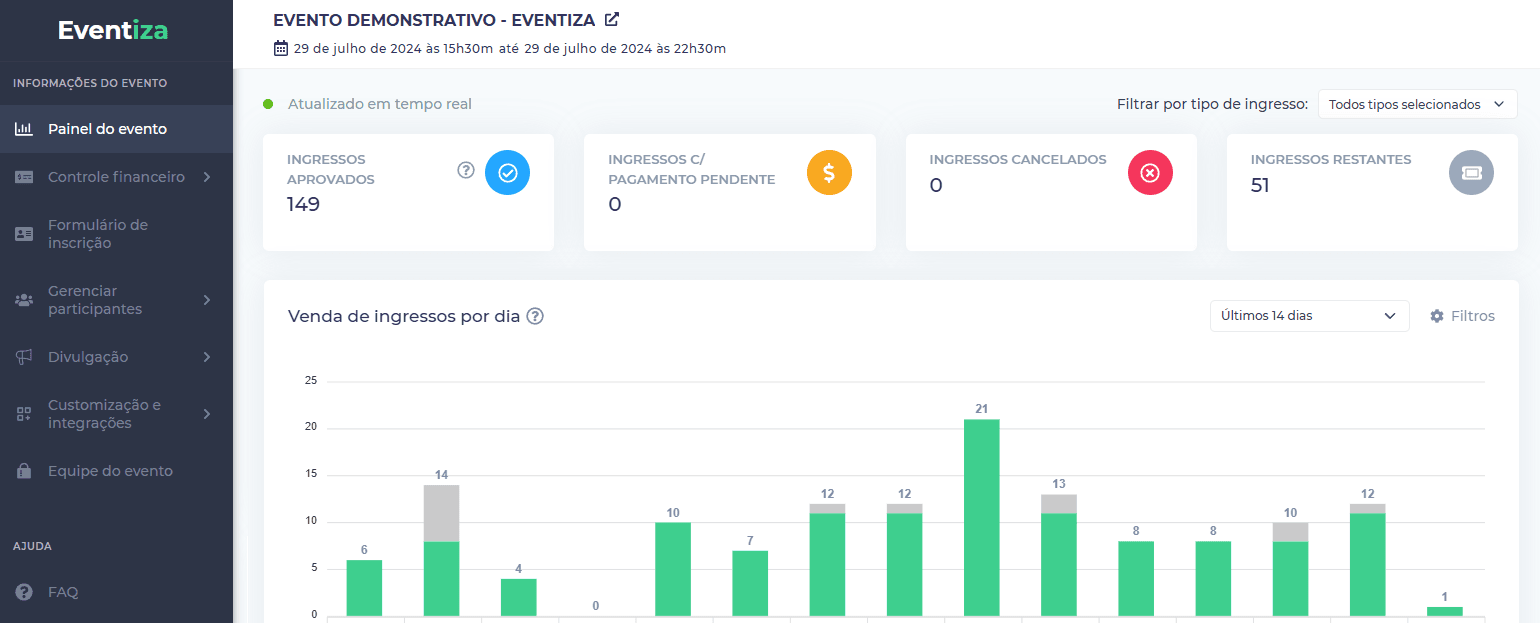Open the FAQ help link

63,592
